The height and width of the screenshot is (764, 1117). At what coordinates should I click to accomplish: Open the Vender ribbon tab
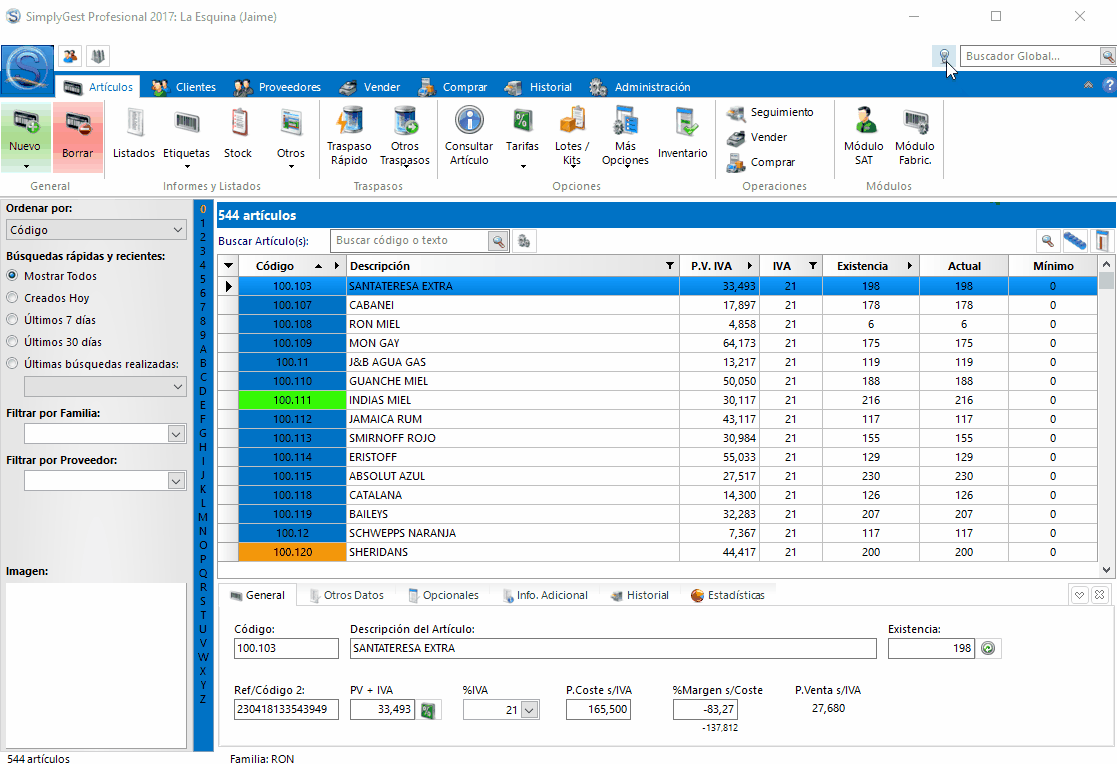(x=370, y=87)
